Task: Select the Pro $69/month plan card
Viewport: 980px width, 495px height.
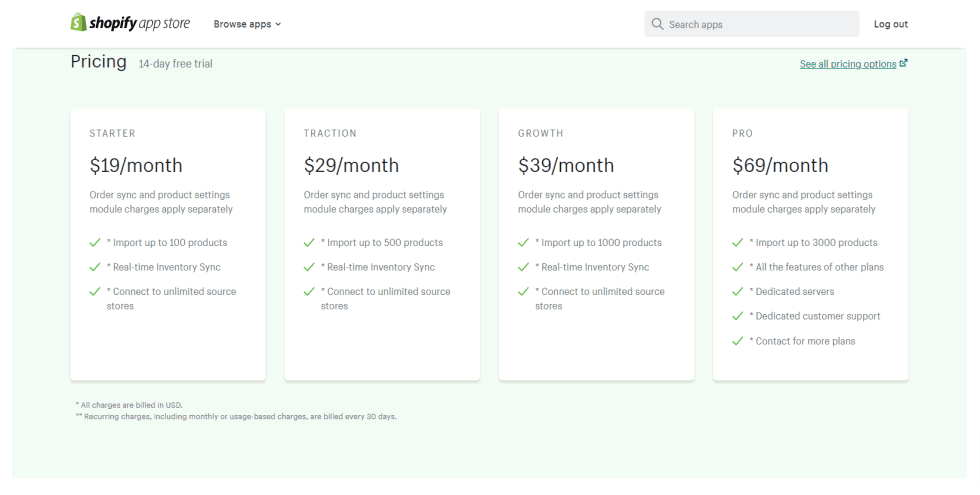Action: [x=811, y=244]
